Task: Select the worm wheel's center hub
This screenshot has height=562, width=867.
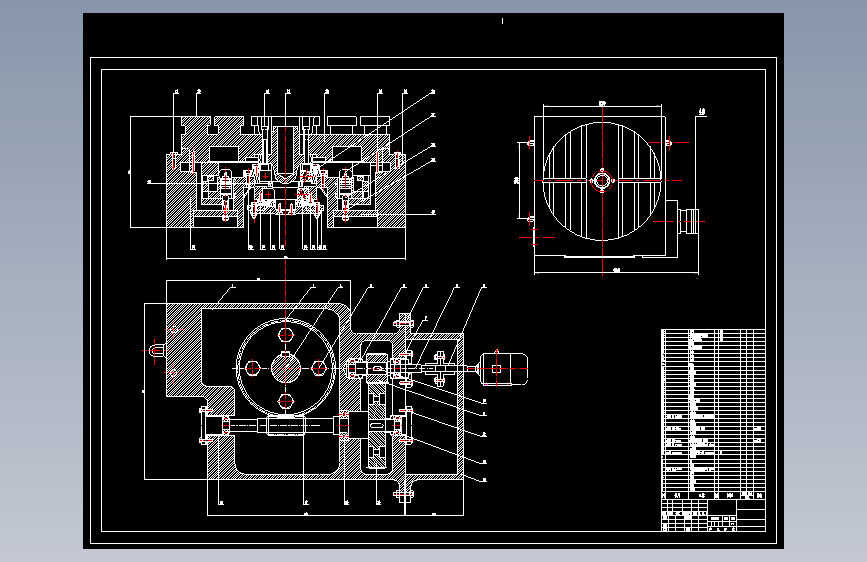Action: pyautogui.click(x=286, y=368)
